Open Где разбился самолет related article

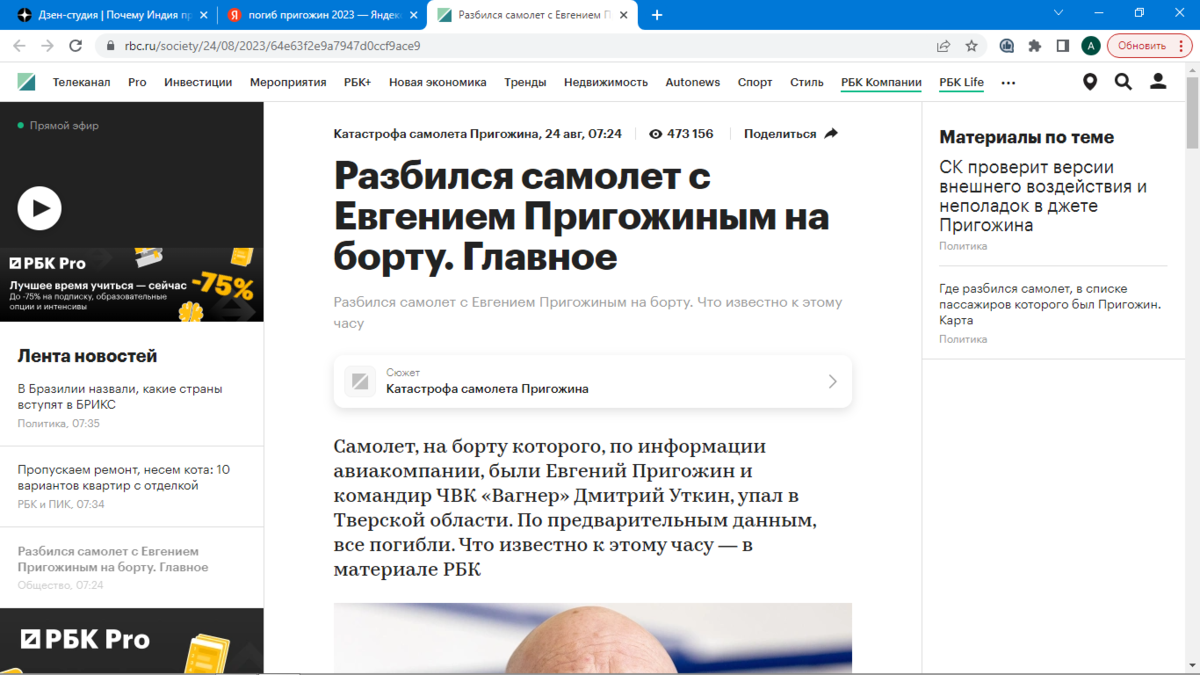(1050, 304)
